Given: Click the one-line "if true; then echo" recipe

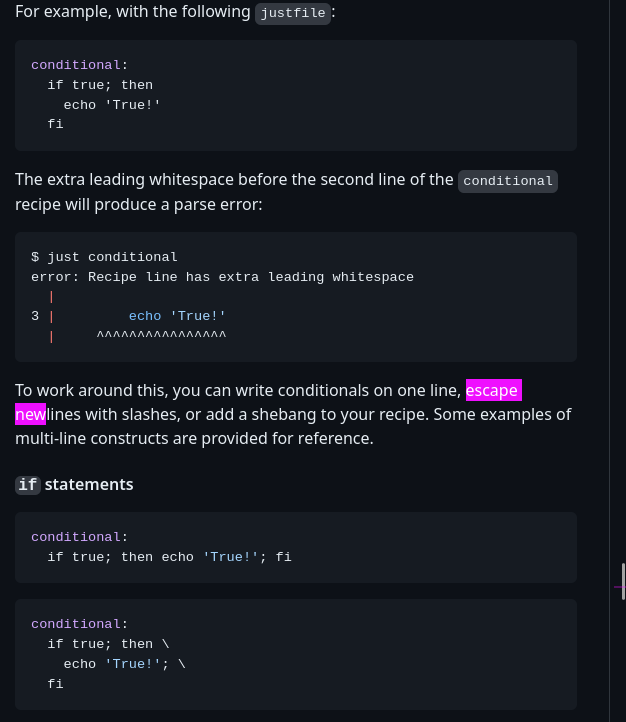Looking at the screenshot, I should pyautogui.click(x=169, y=557).
